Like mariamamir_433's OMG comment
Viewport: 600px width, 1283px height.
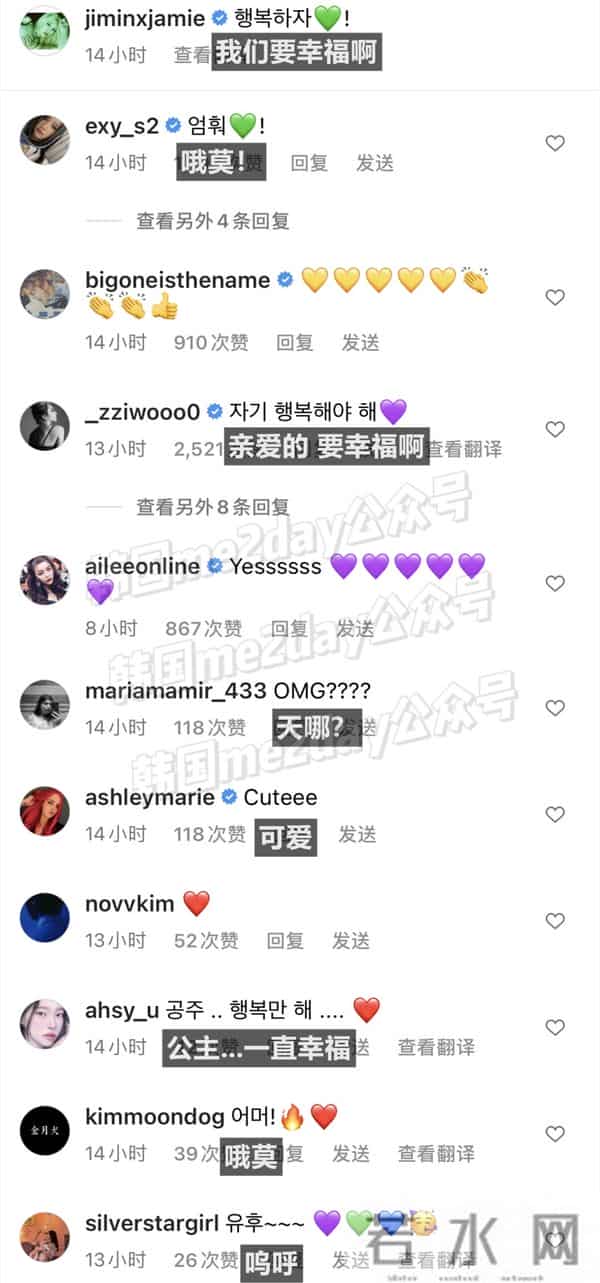tap(555, 708)
